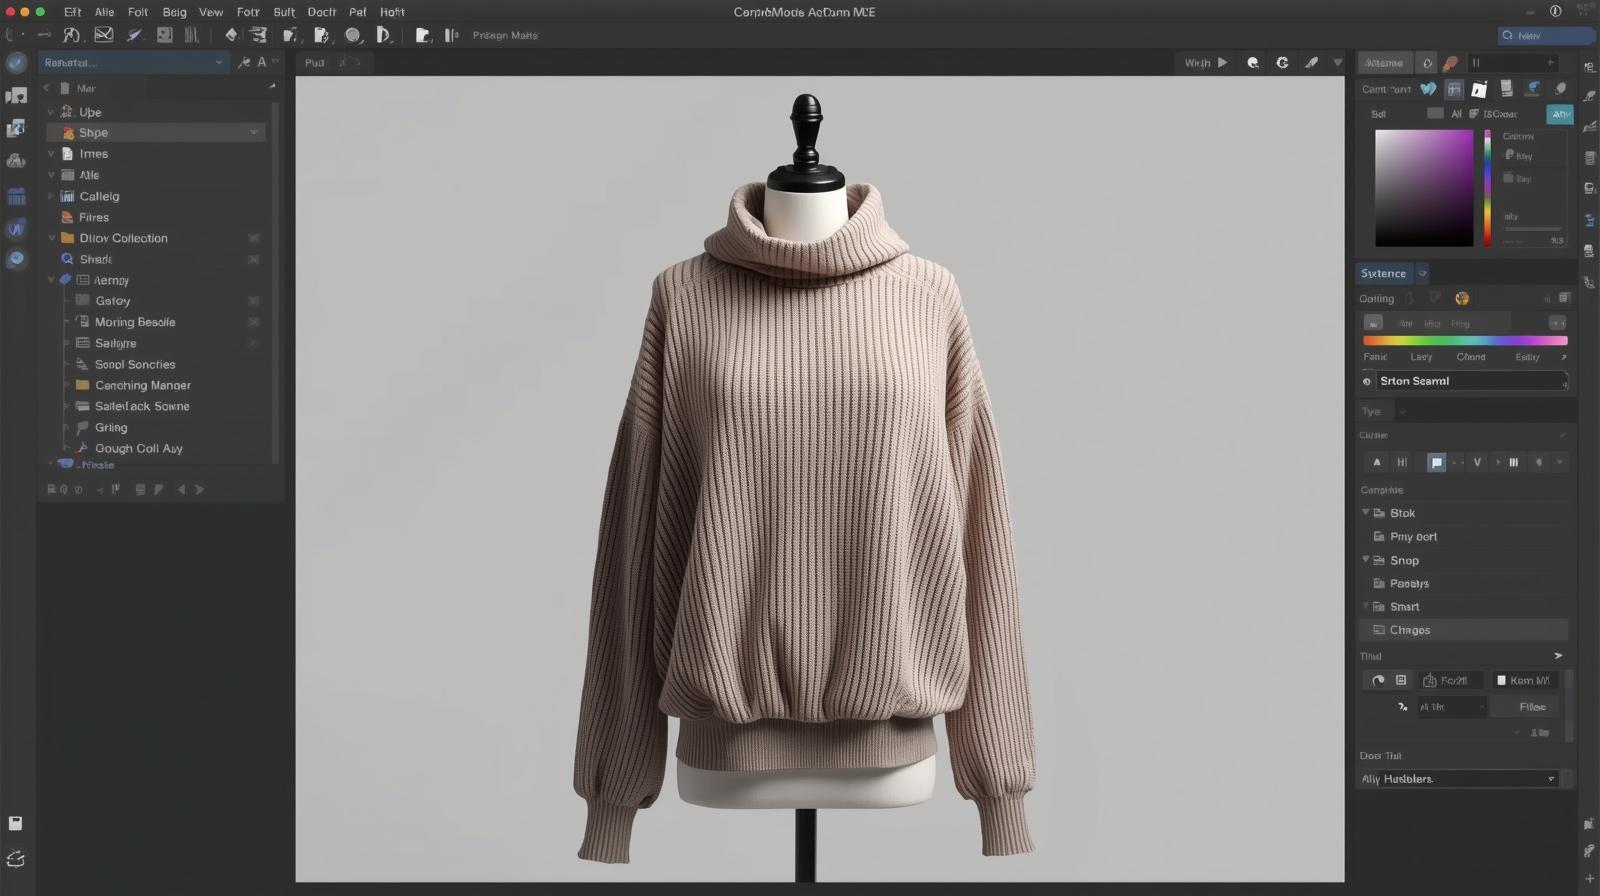Click the circle shape icon in top toolbar
1600x896 pixels.
coord(353,35)
